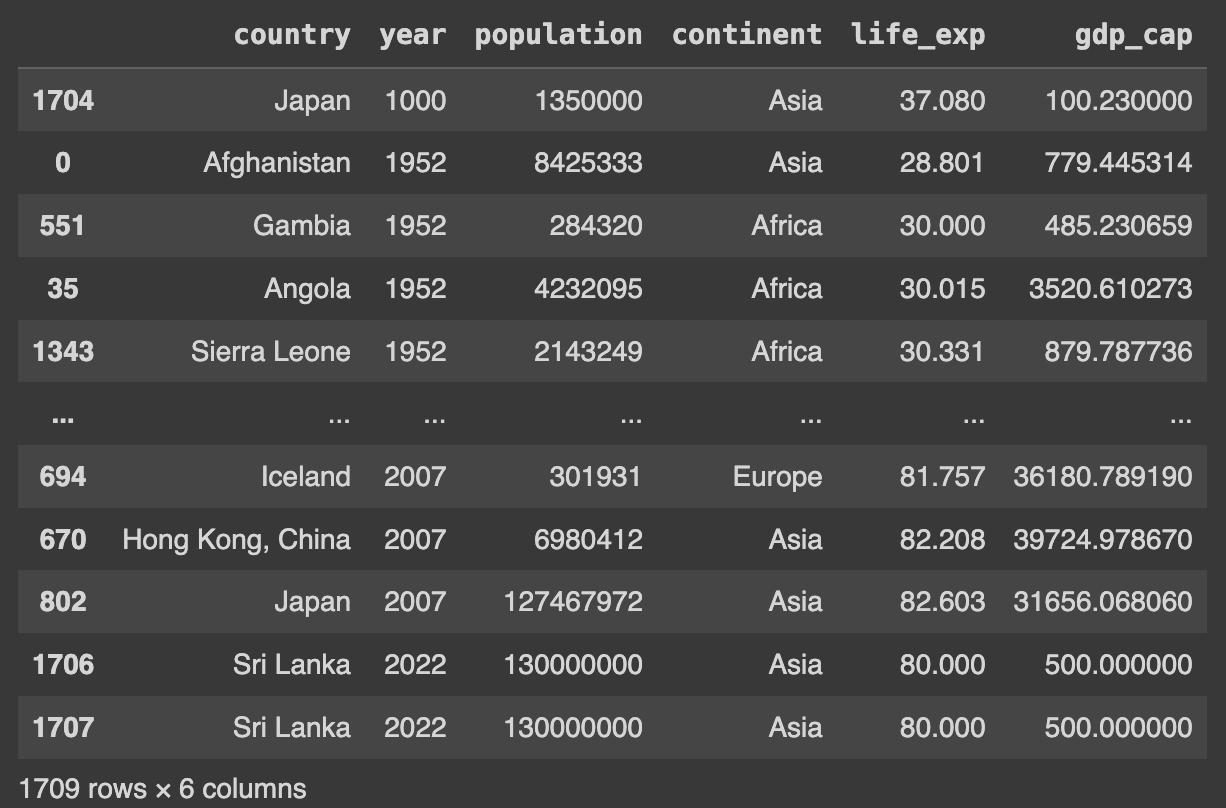Viewport: 1226px width, 808px height.
Task: Click the Europe continent cell
Action: point(777,477)
